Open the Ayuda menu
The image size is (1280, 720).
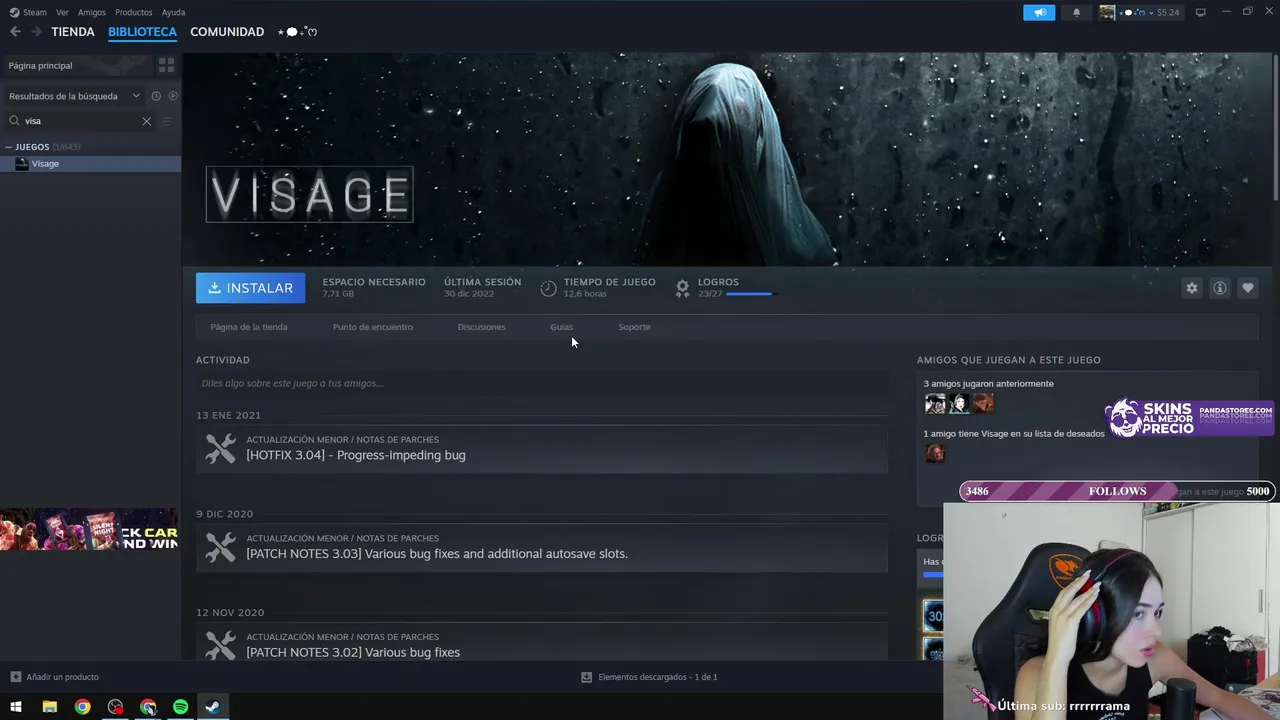point(173,12)
